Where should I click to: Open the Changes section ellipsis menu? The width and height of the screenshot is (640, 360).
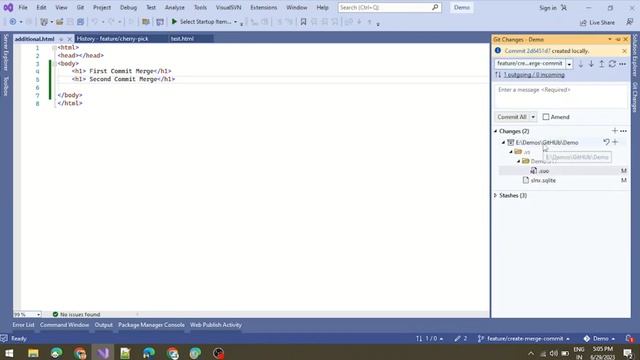623,131
